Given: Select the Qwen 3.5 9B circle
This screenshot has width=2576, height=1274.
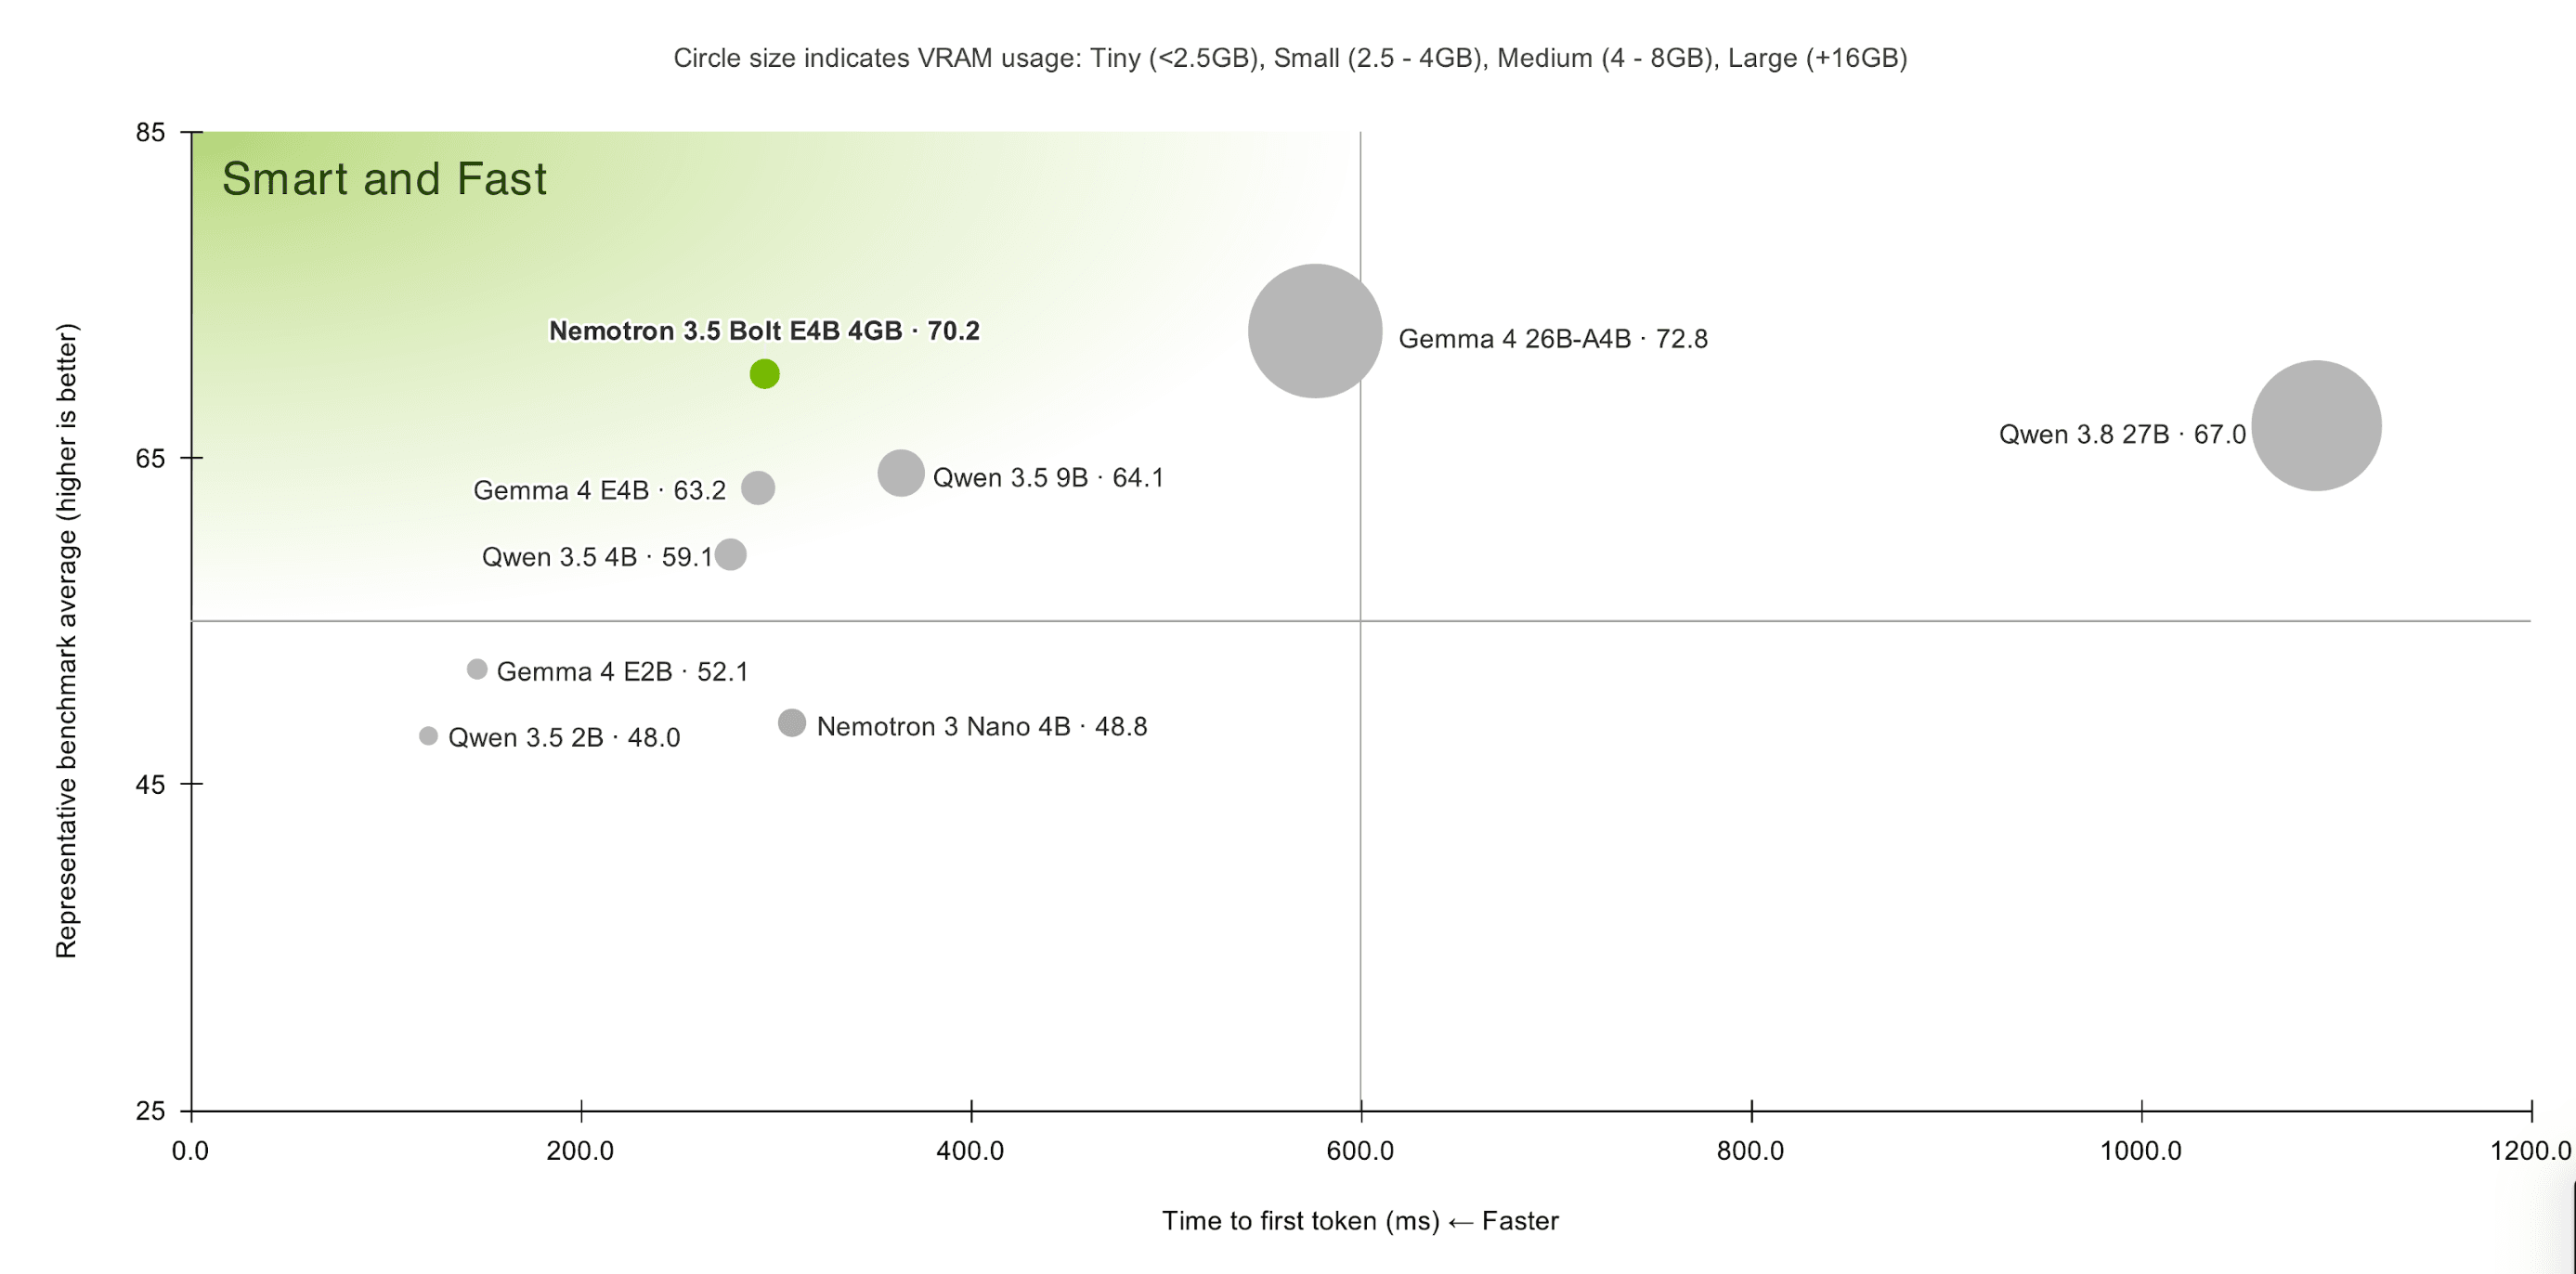Looking at the screenshot, I should tap(901, 473).
